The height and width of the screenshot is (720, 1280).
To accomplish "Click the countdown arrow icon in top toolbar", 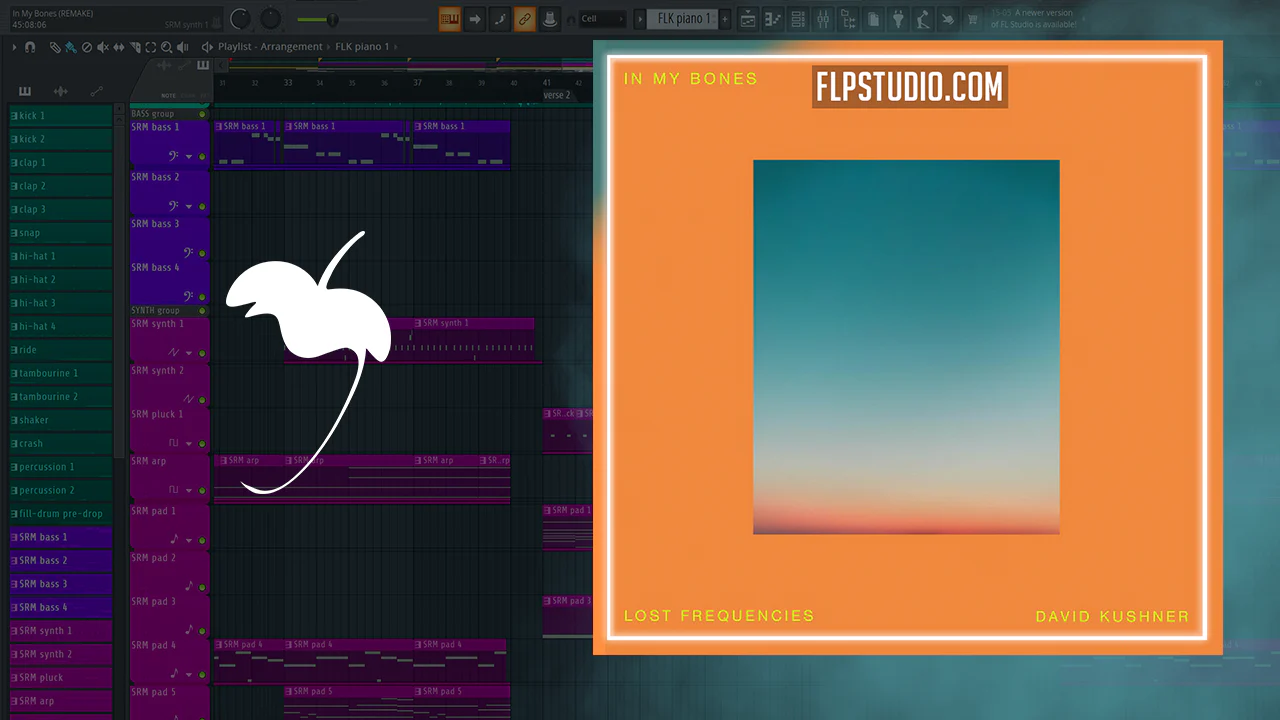I will click(475, 19).
